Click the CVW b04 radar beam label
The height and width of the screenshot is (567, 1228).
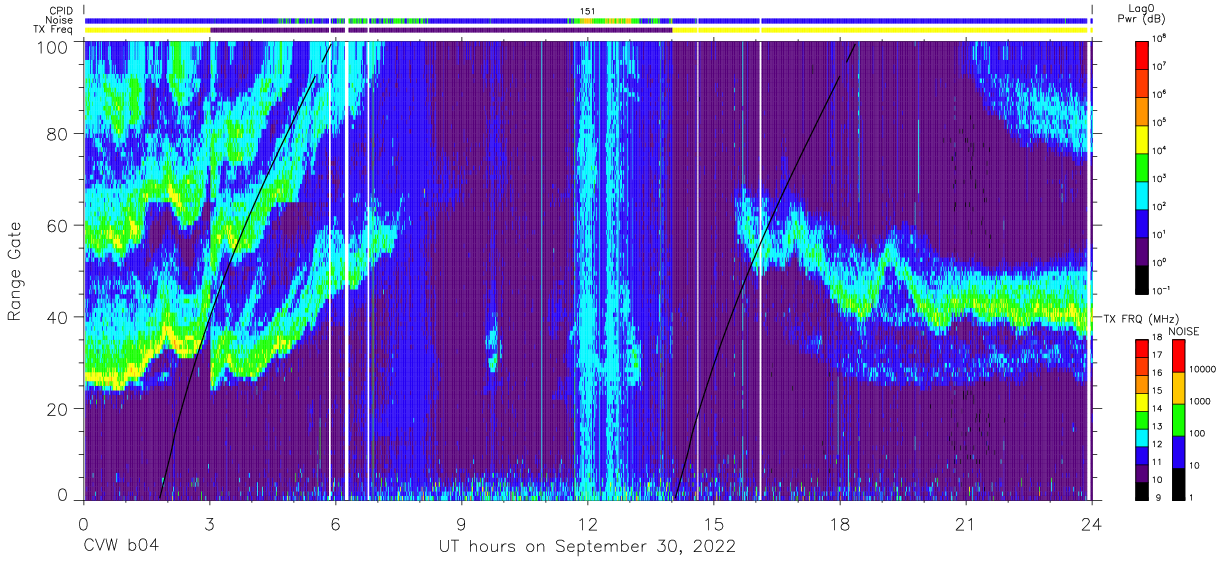(x=120, y=548)
